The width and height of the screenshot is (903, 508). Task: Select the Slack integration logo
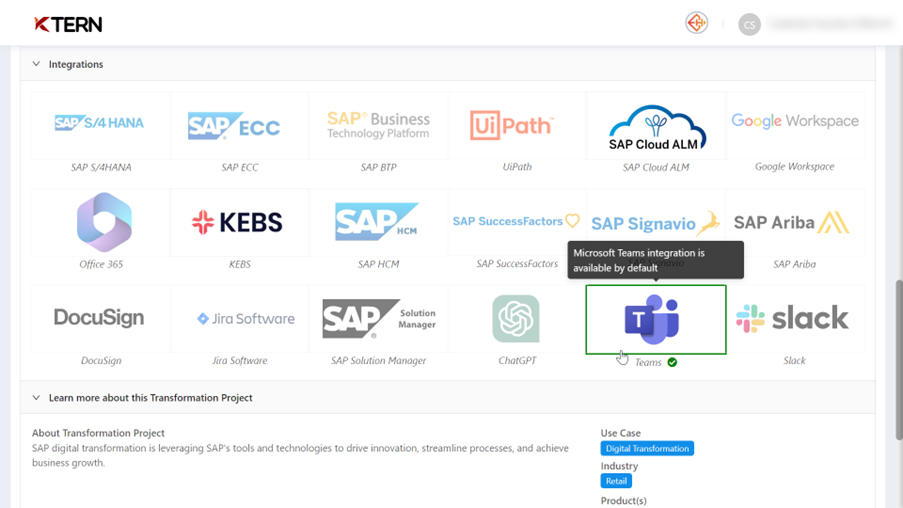coord(795,319)
